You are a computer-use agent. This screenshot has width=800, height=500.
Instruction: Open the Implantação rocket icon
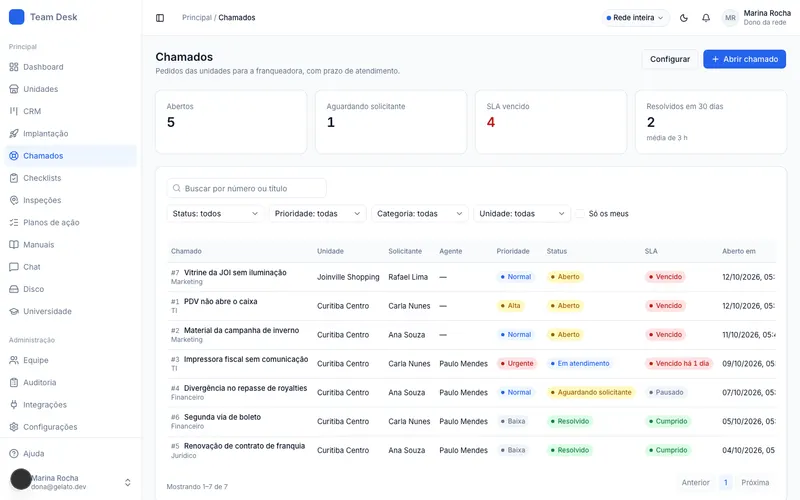coord(14,134)
